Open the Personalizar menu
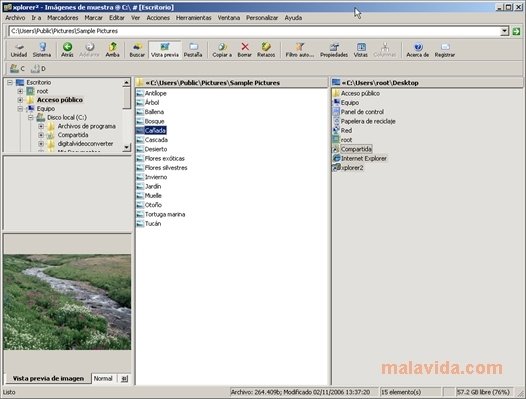The width and height of the screenshot is (526, 399). (x=262, y=18)
